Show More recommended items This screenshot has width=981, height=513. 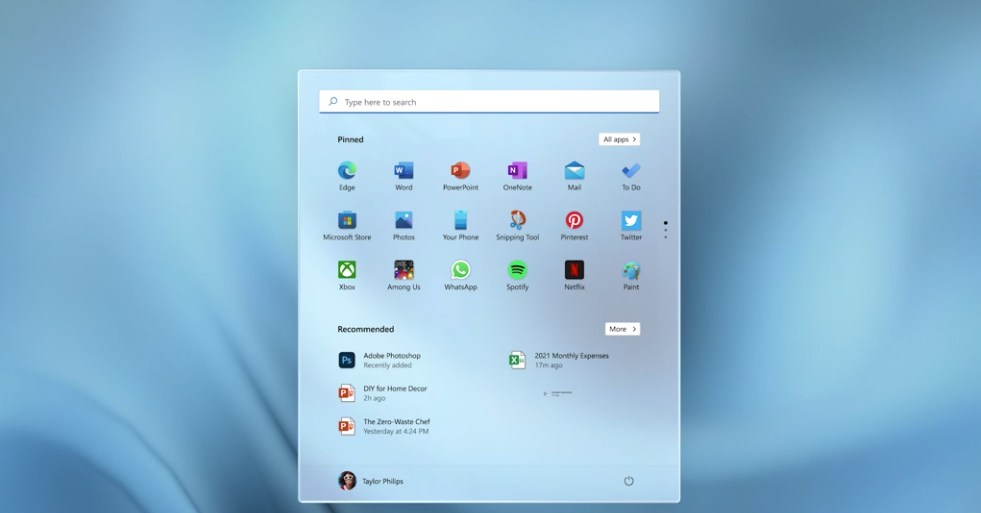click(623, 329)
